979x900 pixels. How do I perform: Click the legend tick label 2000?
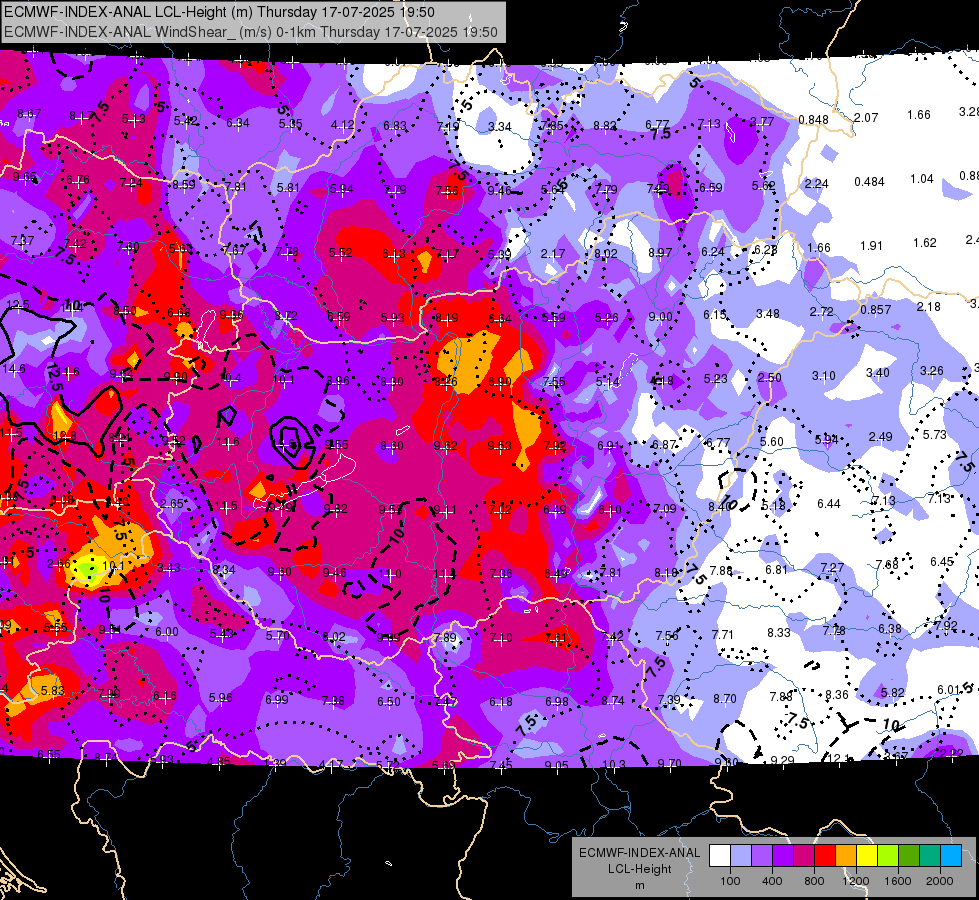940,881
